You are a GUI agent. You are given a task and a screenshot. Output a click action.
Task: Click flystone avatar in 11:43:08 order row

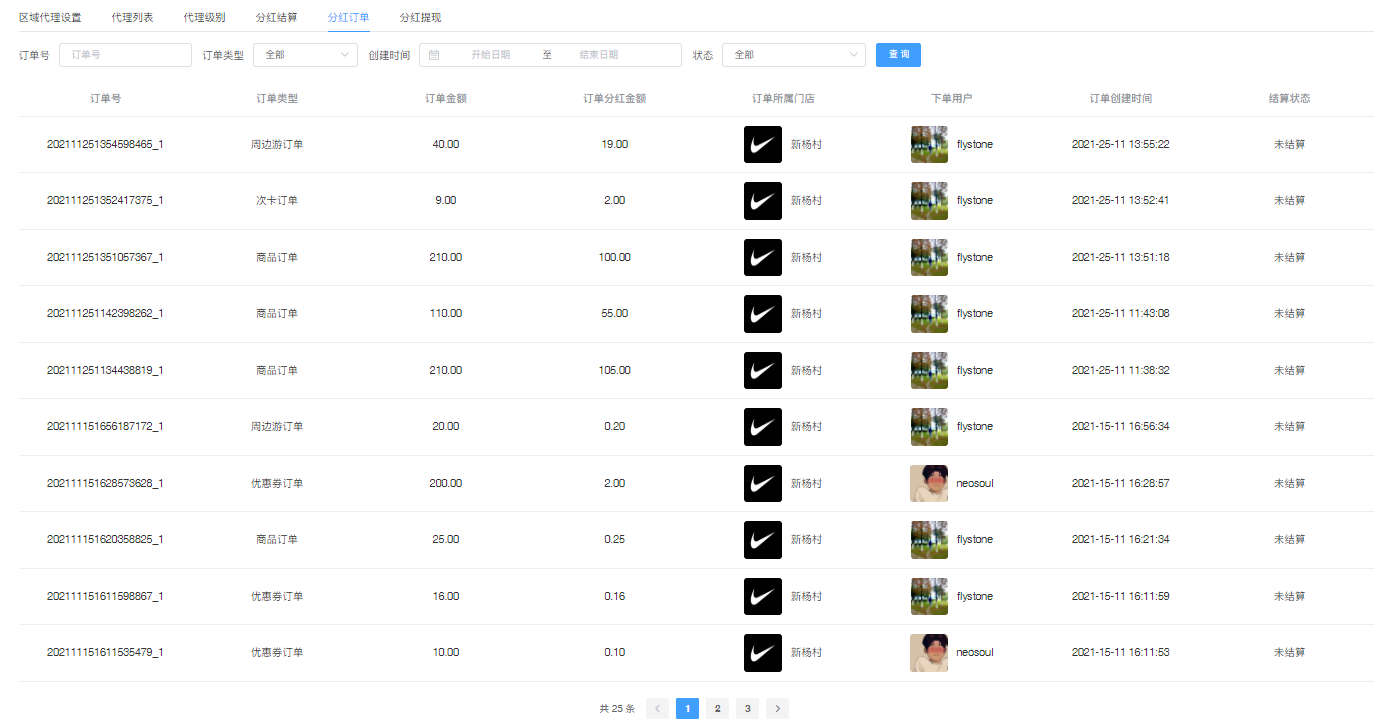929,314
